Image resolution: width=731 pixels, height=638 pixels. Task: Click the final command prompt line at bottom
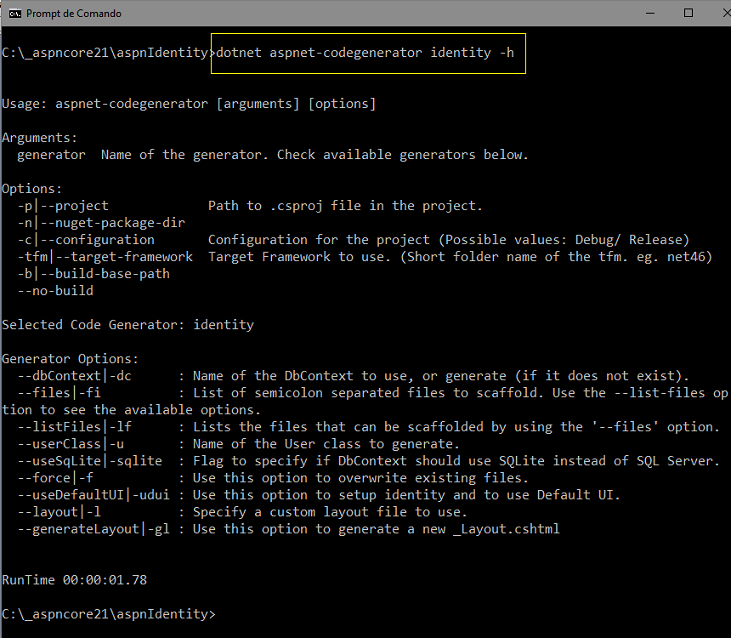click(x=109, y=613)
